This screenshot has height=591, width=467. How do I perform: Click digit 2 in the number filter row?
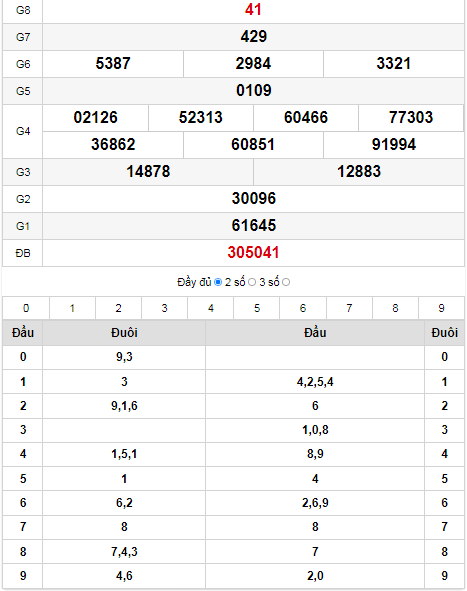pos(118,308)
